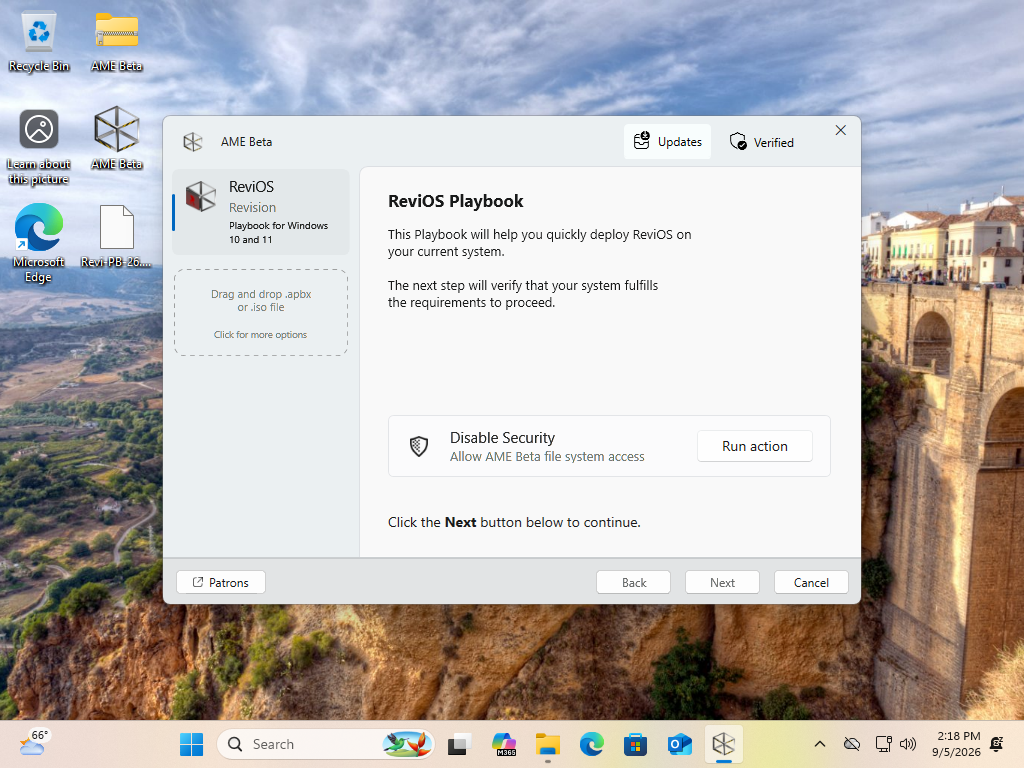Click 'Click for more options' text
Image resolution: width=1024 pixels, height=768 pixels.
pyautogui.click(x=260, y=334)
